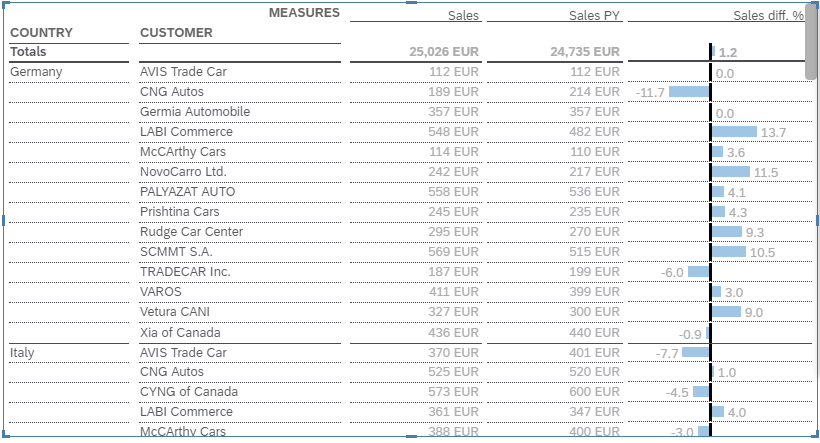The image size is (820, 443).
Task: Click the CYNG of Canada customer cell
Action: click(x=189, y=392)
